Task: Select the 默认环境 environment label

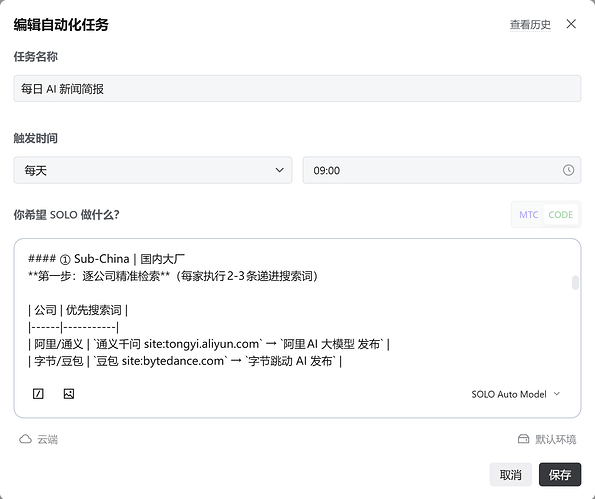Action: coord(556,439)
